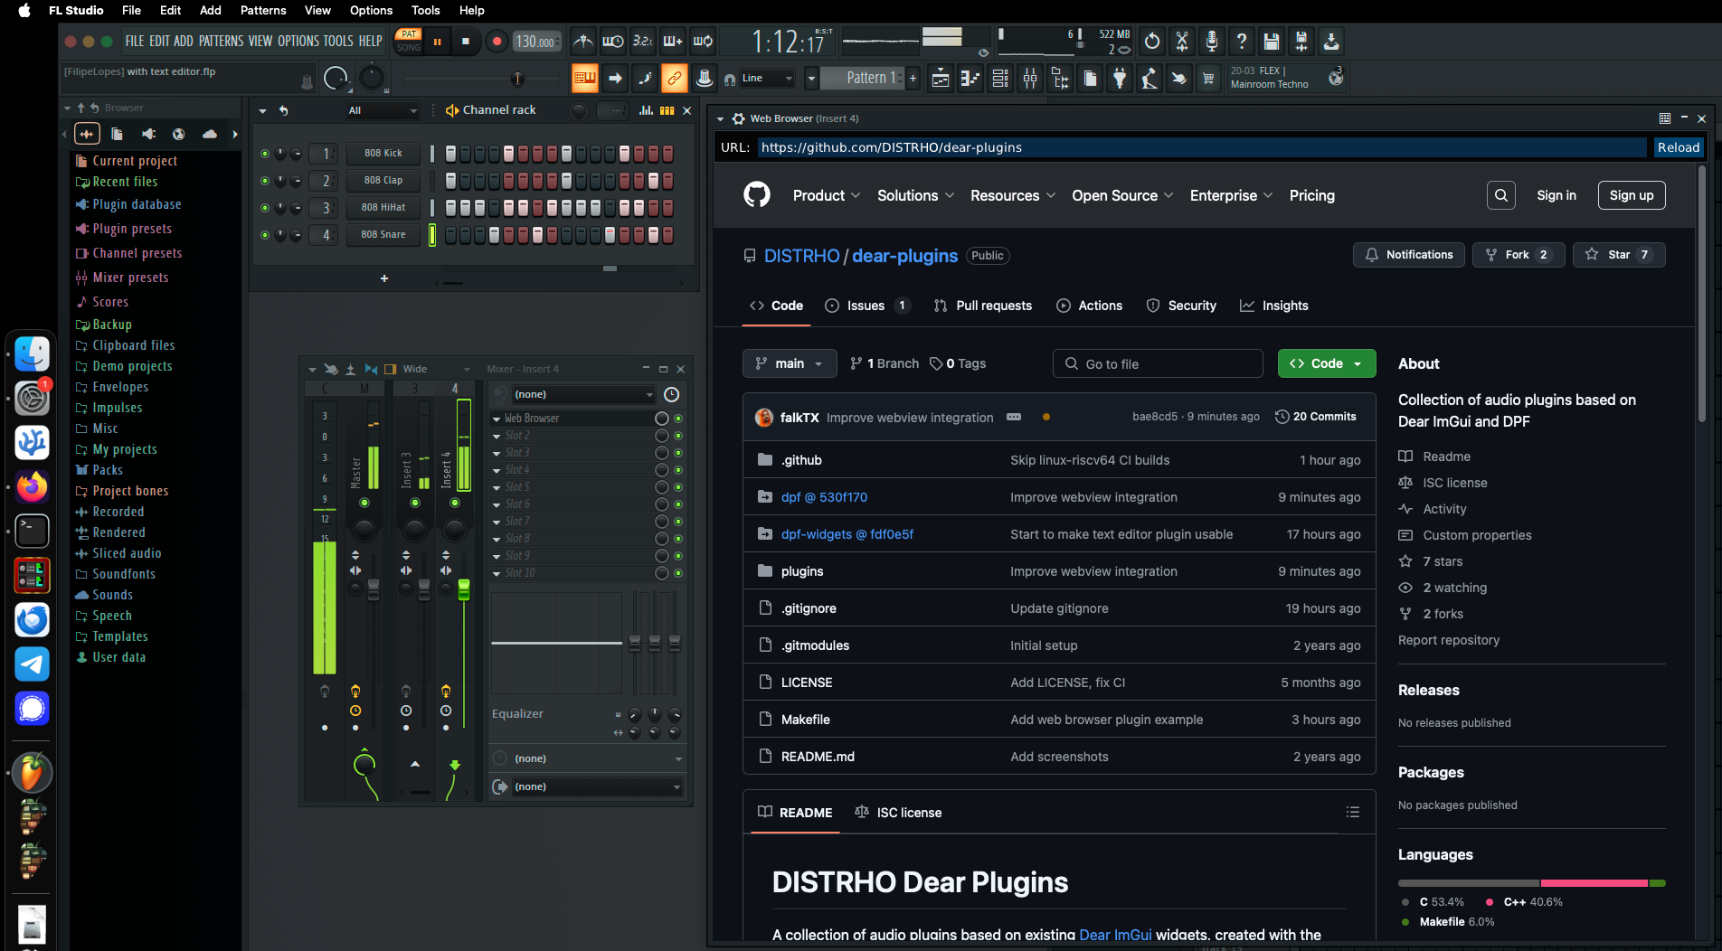Image resolution: width=1722 pixels, height=951 pixels.
Task: Click the loop recording icon
Action: 703,41
